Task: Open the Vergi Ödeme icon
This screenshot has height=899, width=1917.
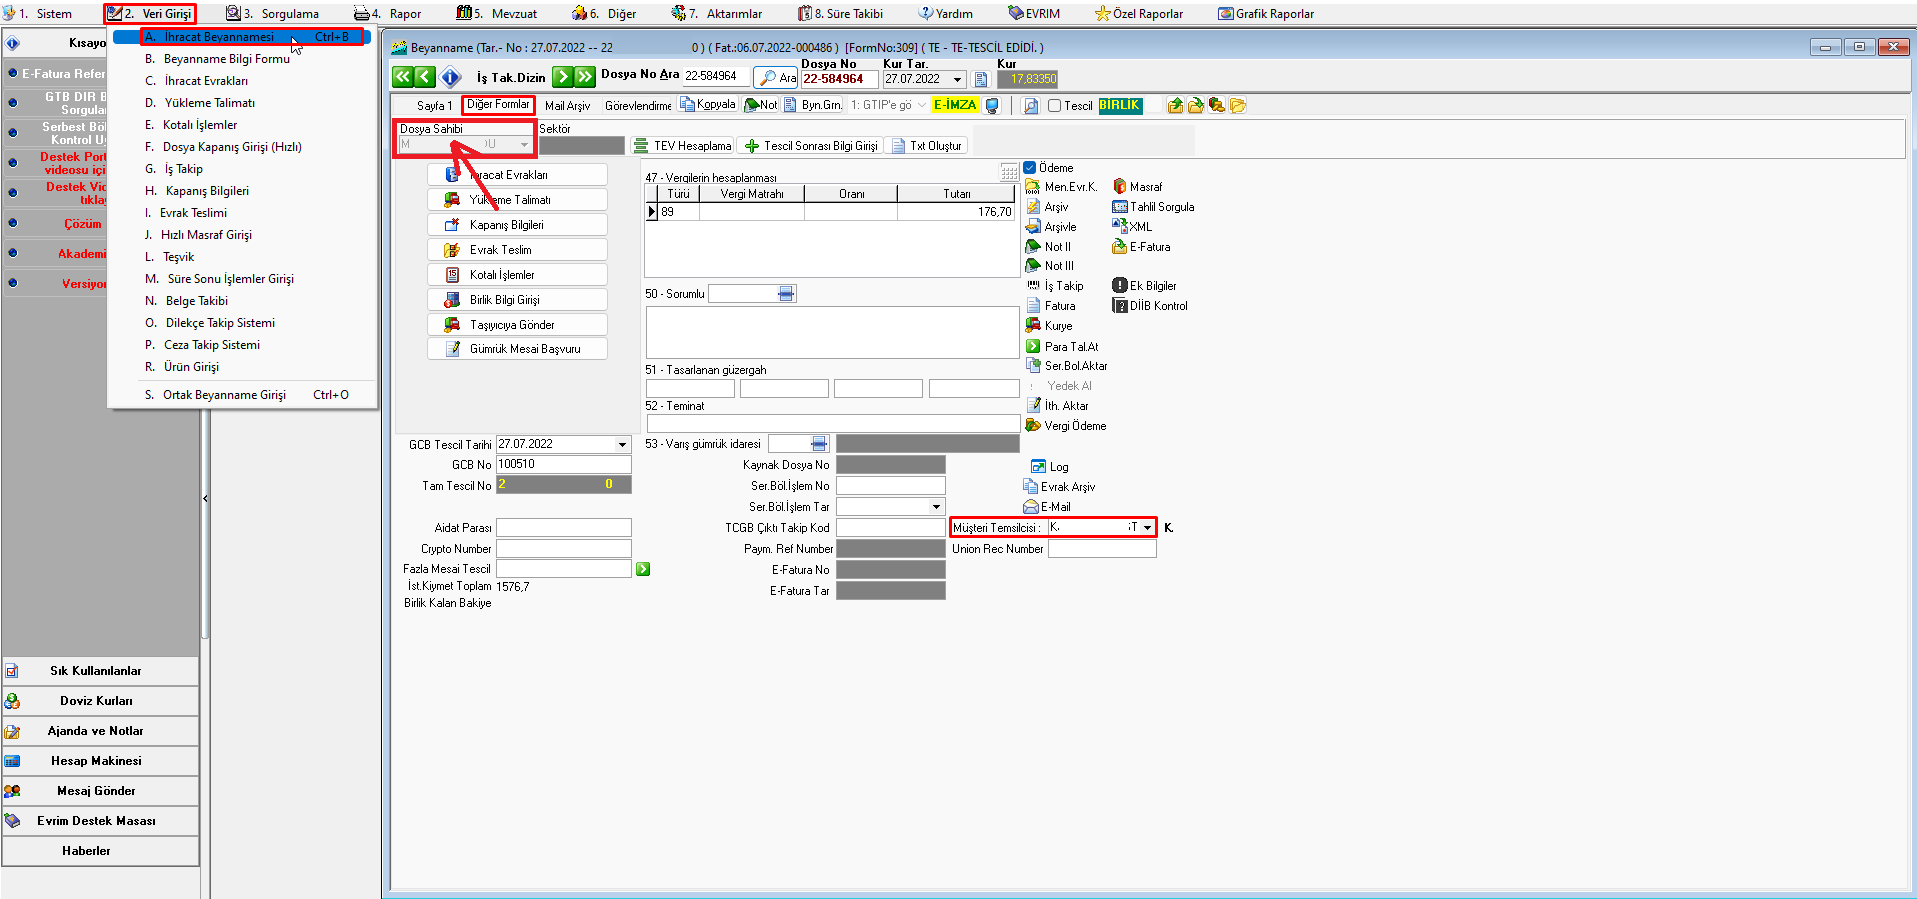Action: pos(1034,426)
